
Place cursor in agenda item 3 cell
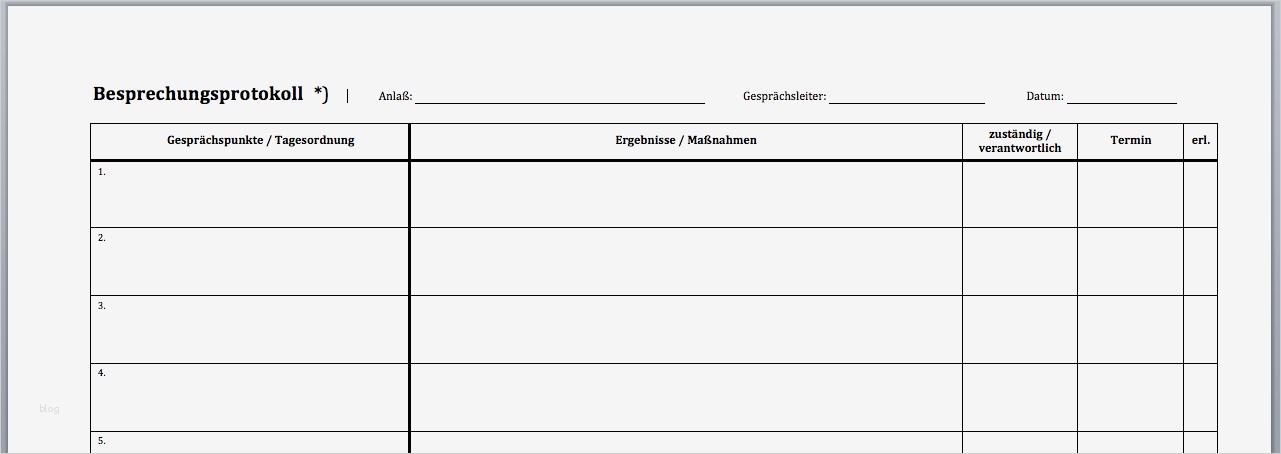pos(250,329)
